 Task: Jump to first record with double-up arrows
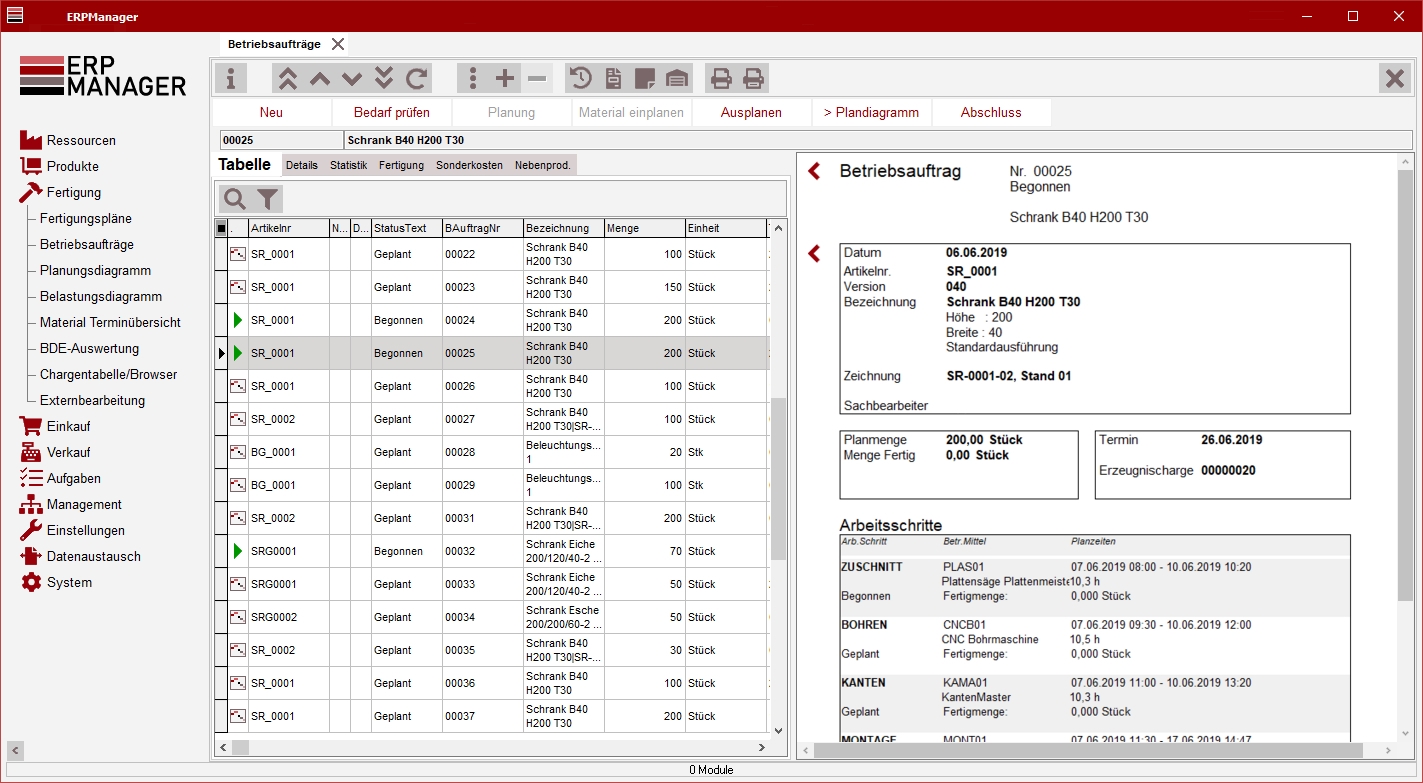click(x=287, y=78)
